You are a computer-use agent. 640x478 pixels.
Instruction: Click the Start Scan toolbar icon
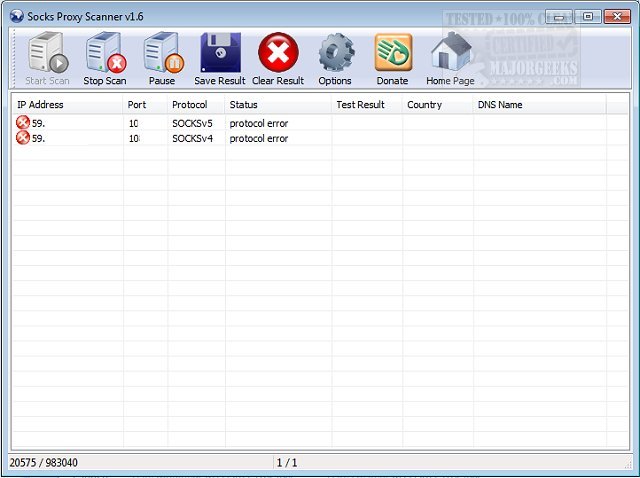tap(47, 53)
